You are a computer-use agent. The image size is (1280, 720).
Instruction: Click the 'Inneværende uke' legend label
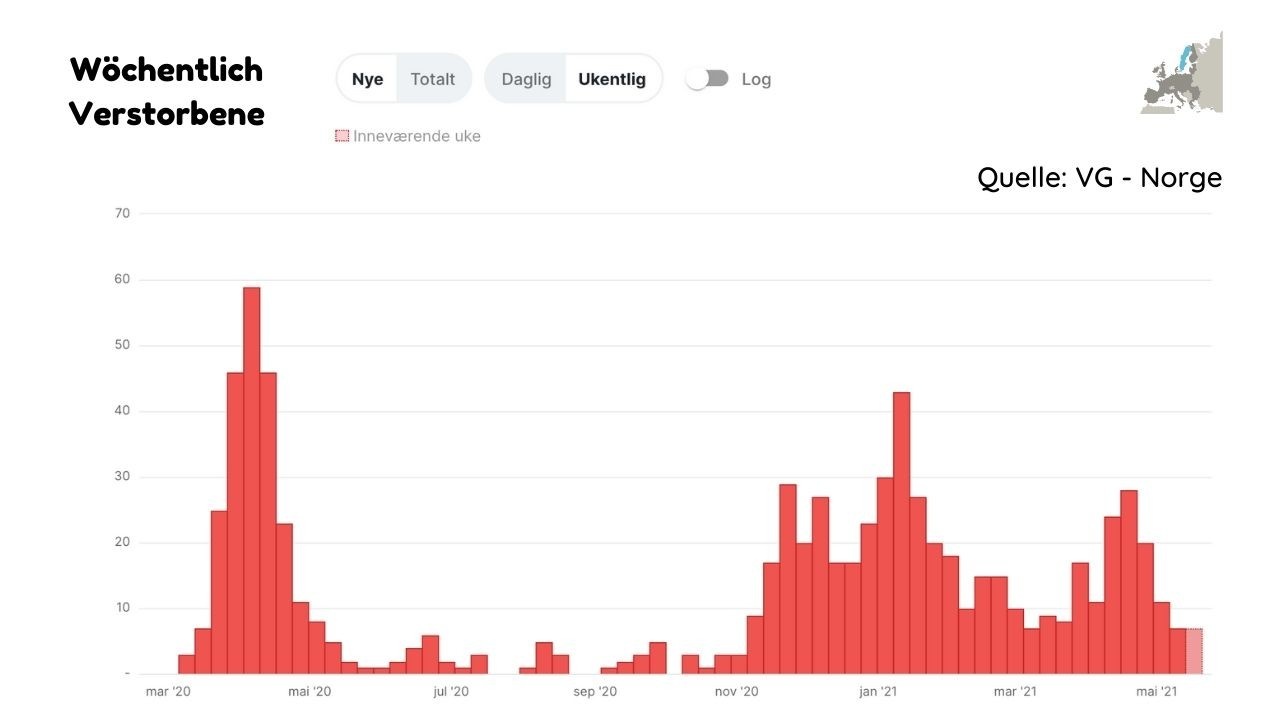coord(417,136)
